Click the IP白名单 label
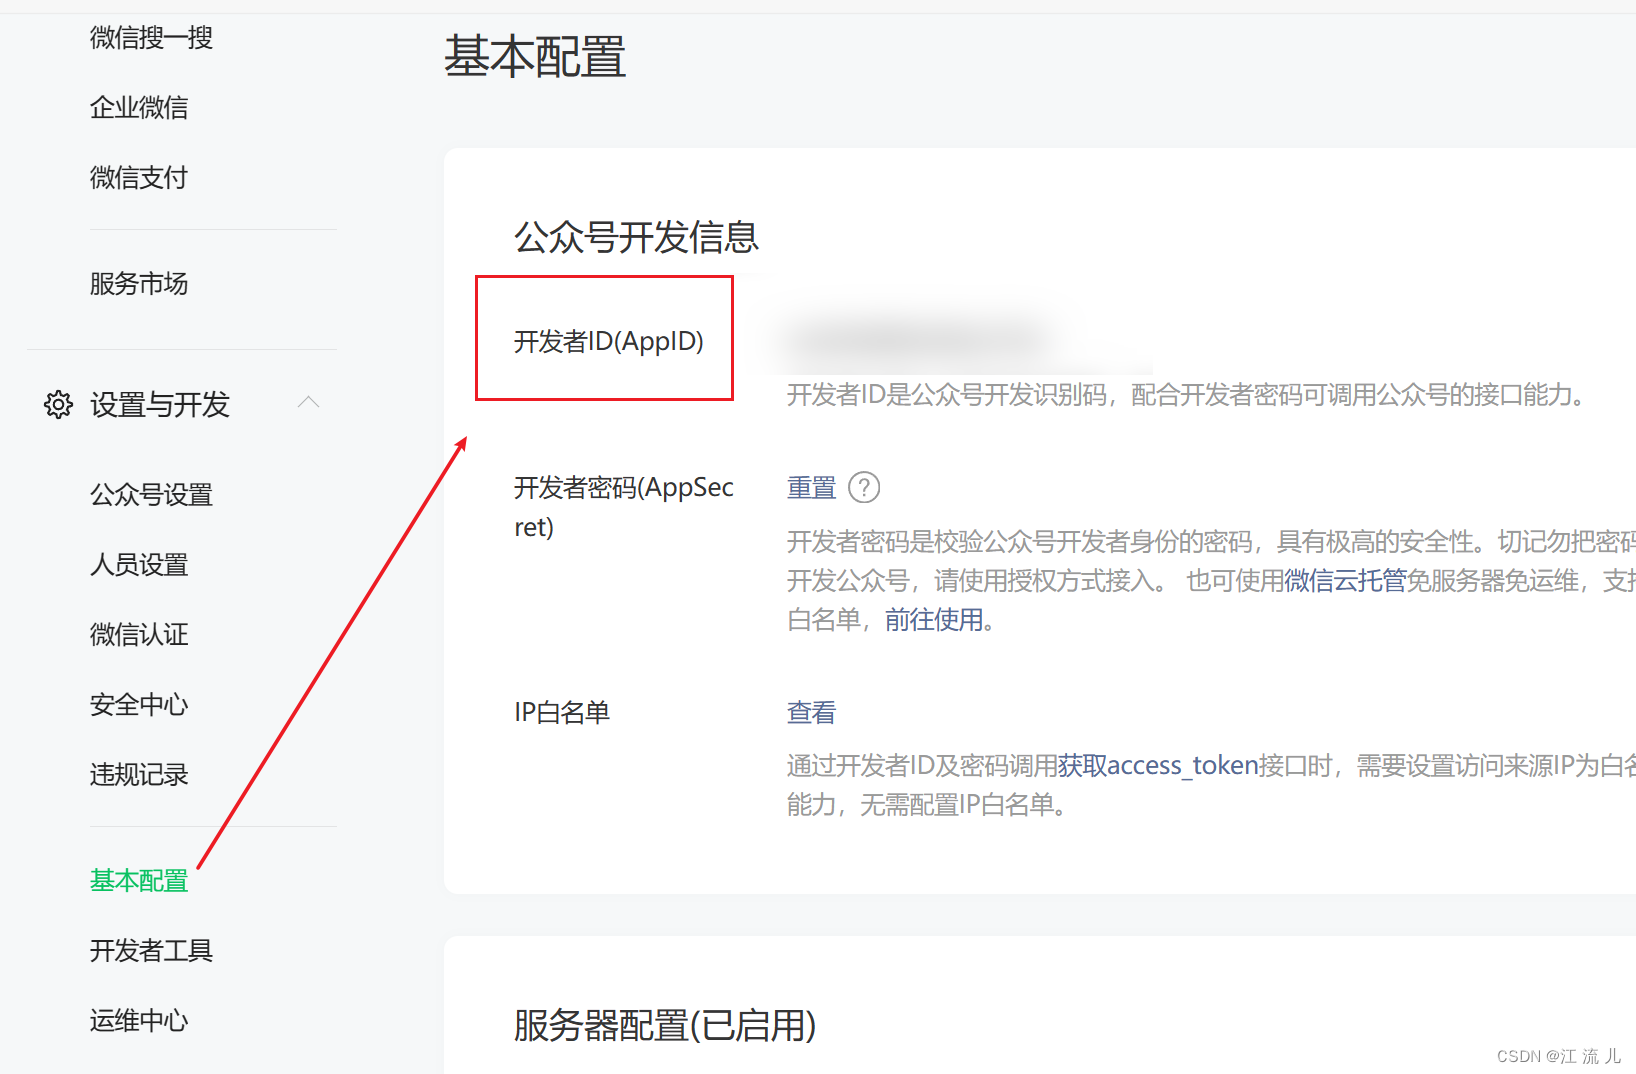Viewport: 1636px width, 1074px height. coord(562,713)
